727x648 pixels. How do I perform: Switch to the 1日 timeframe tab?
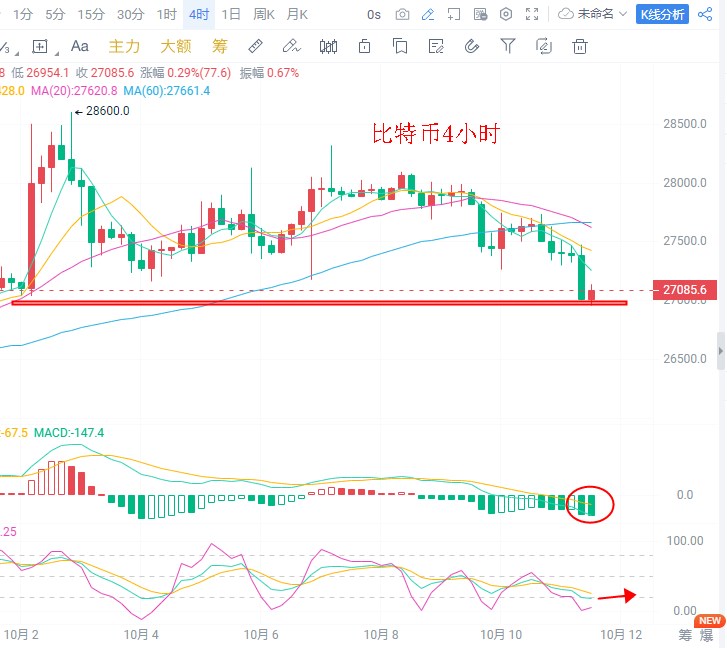[x=231, y=15]
